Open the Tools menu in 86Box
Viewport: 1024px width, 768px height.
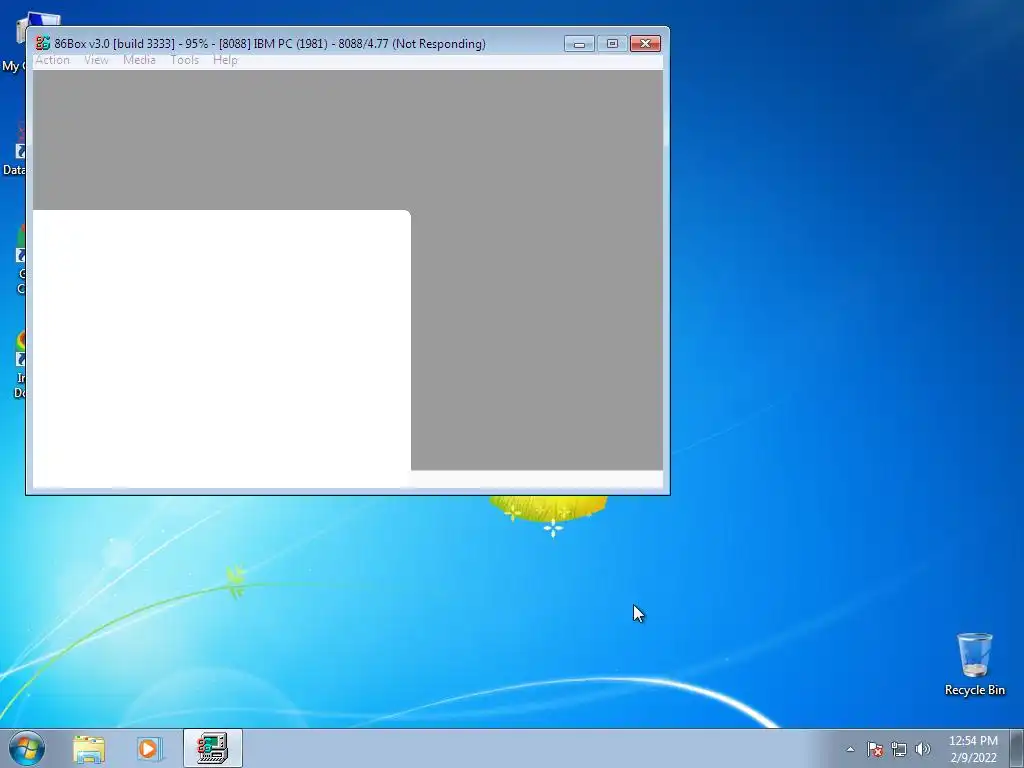click(184, 60)
